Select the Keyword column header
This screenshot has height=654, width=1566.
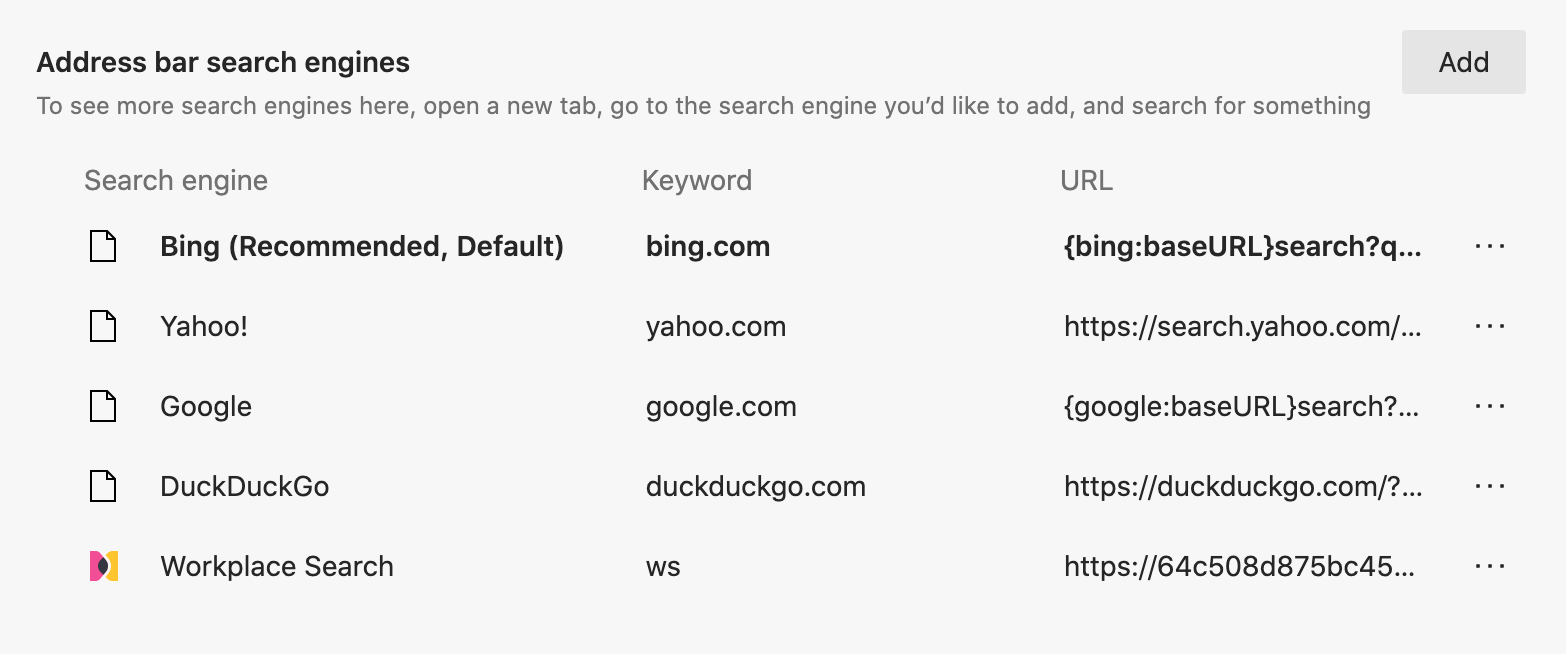(x=697, y=180)
